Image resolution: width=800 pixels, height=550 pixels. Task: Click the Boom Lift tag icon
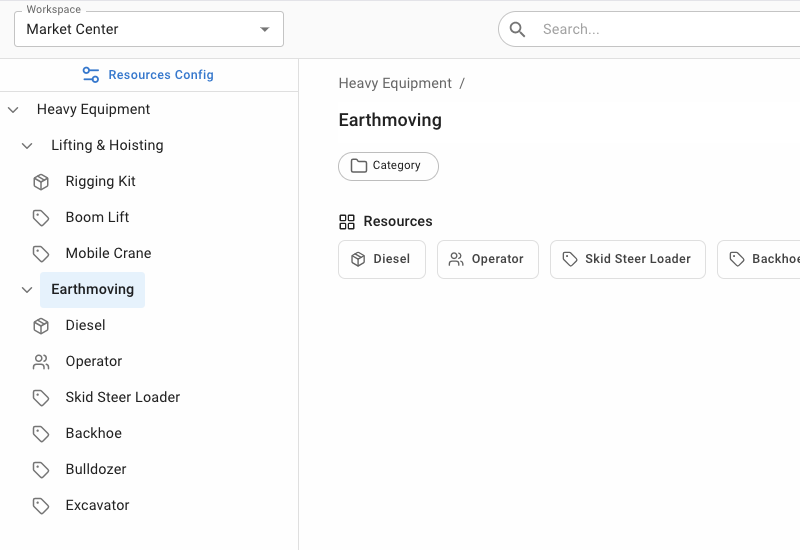[41, 218]
